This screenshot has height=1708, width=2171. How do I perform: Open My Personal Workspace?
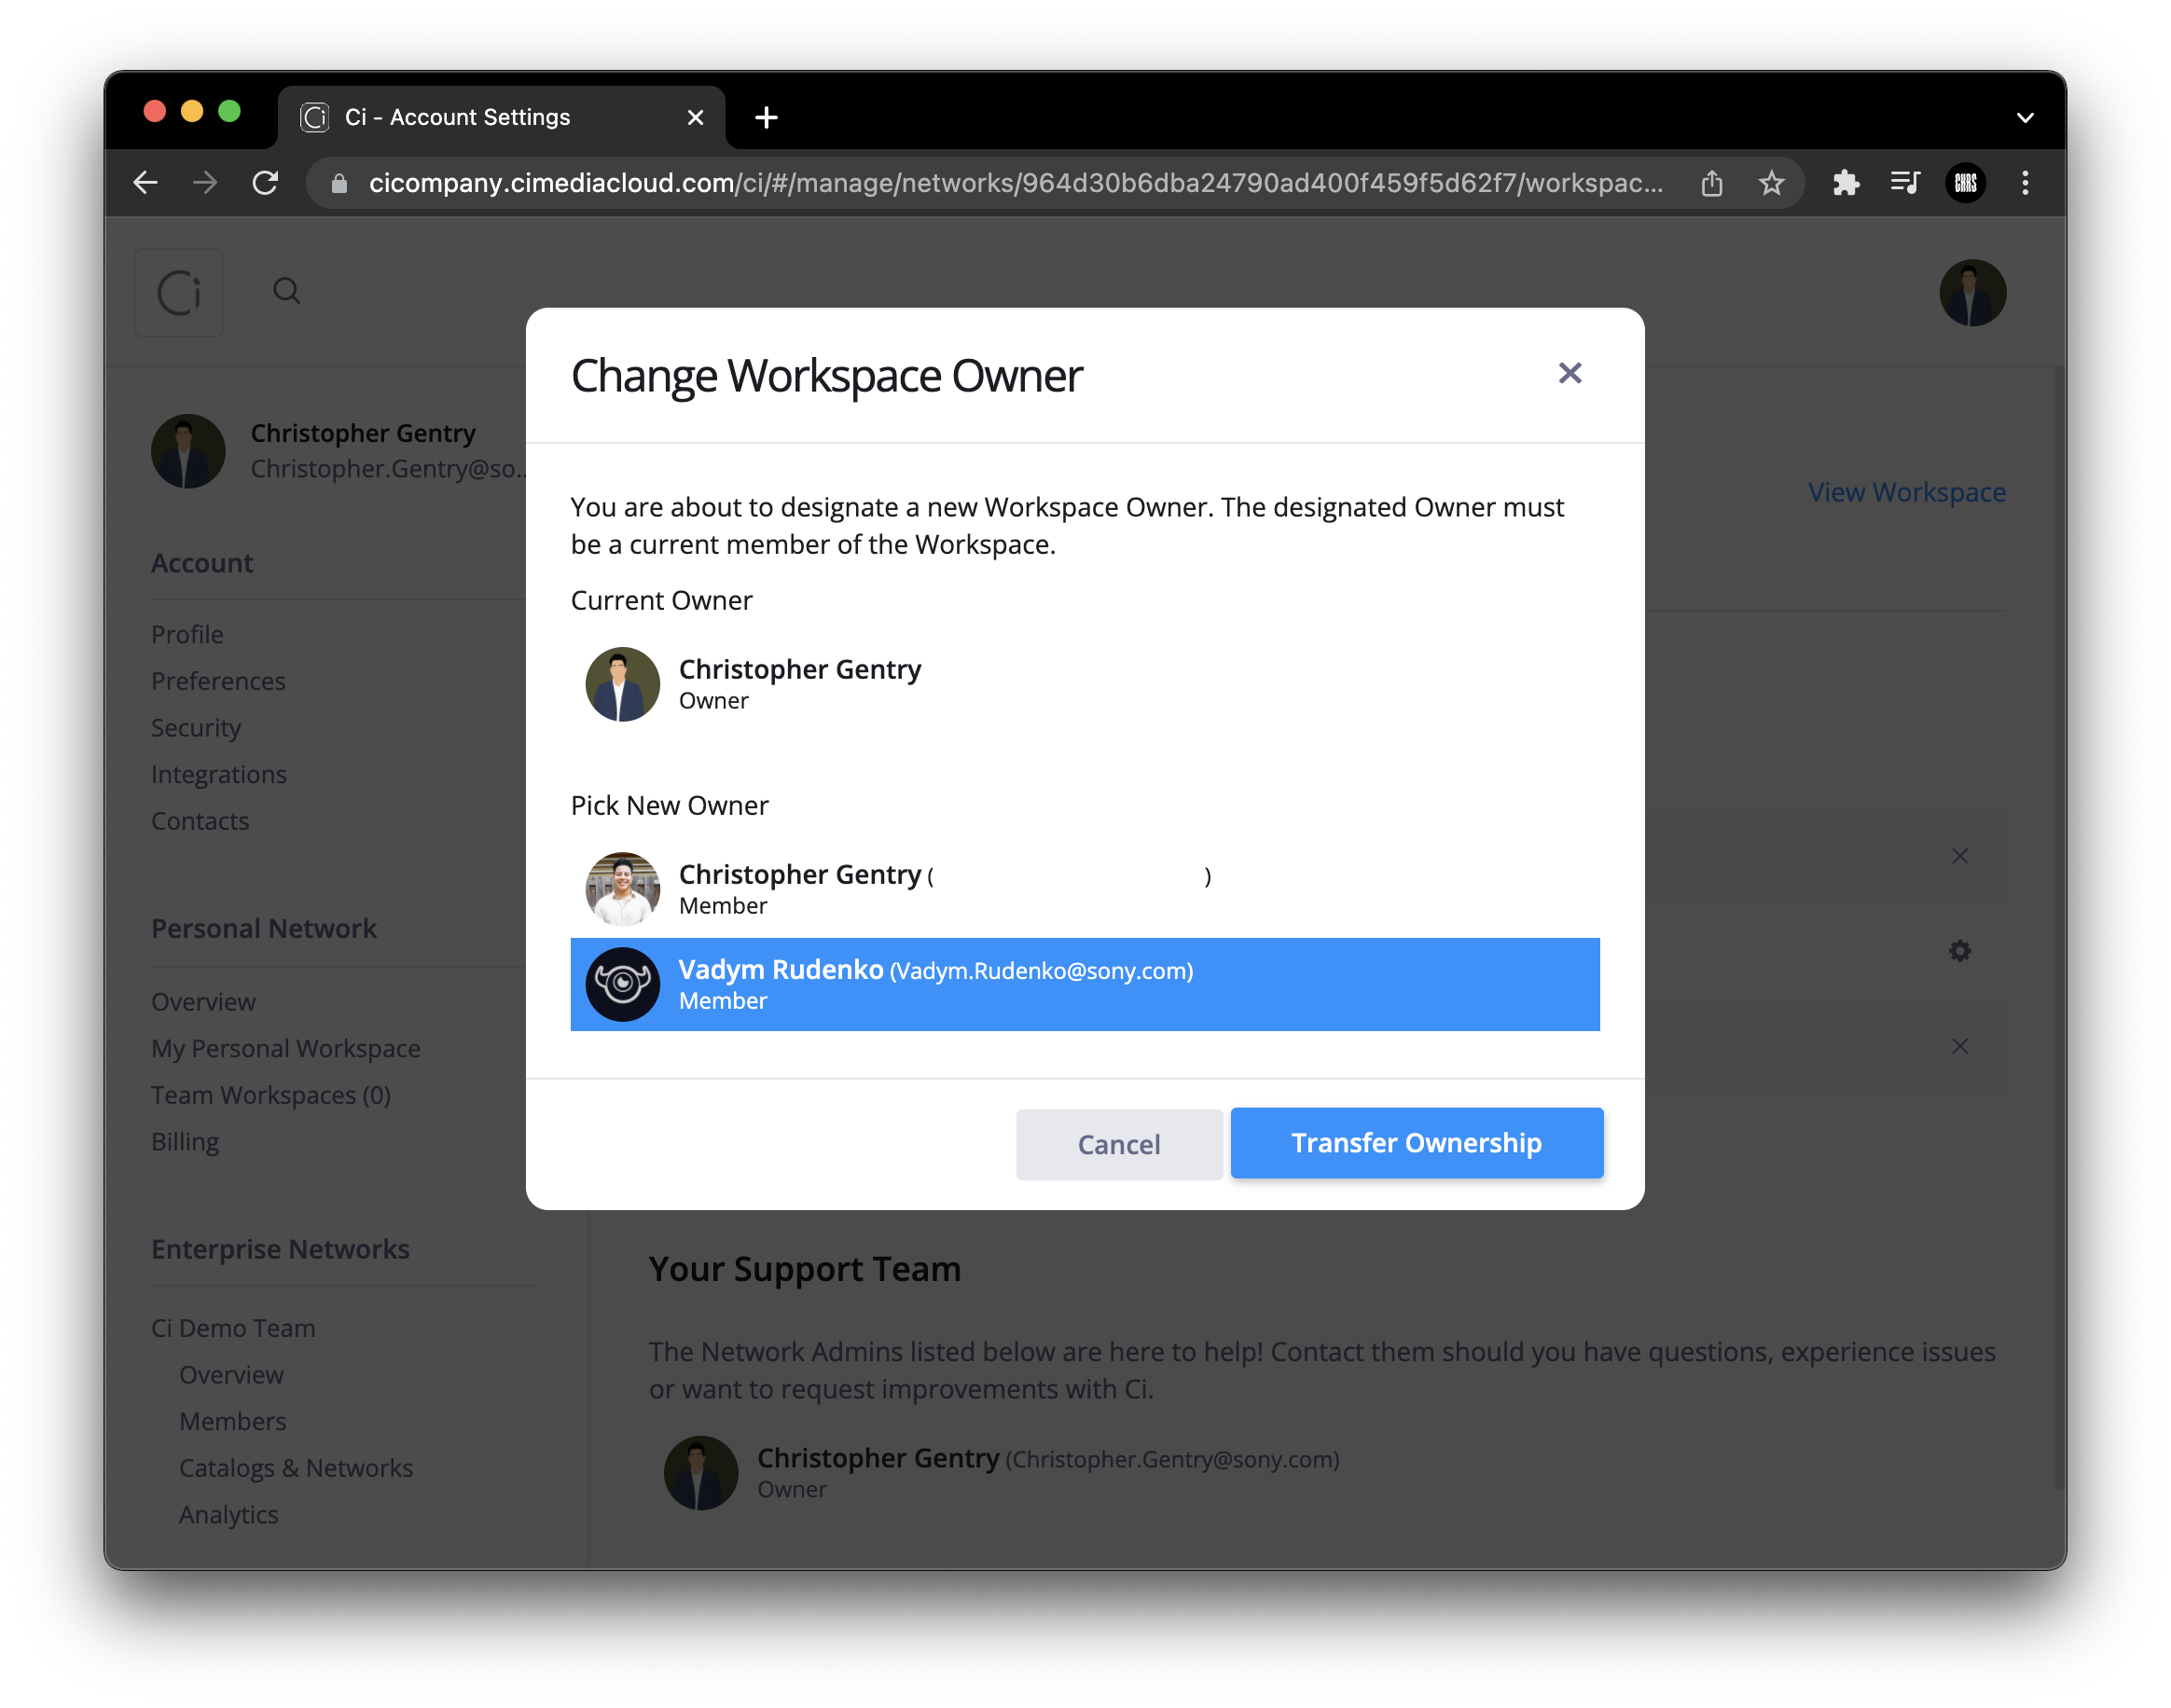pos(286,1048)
